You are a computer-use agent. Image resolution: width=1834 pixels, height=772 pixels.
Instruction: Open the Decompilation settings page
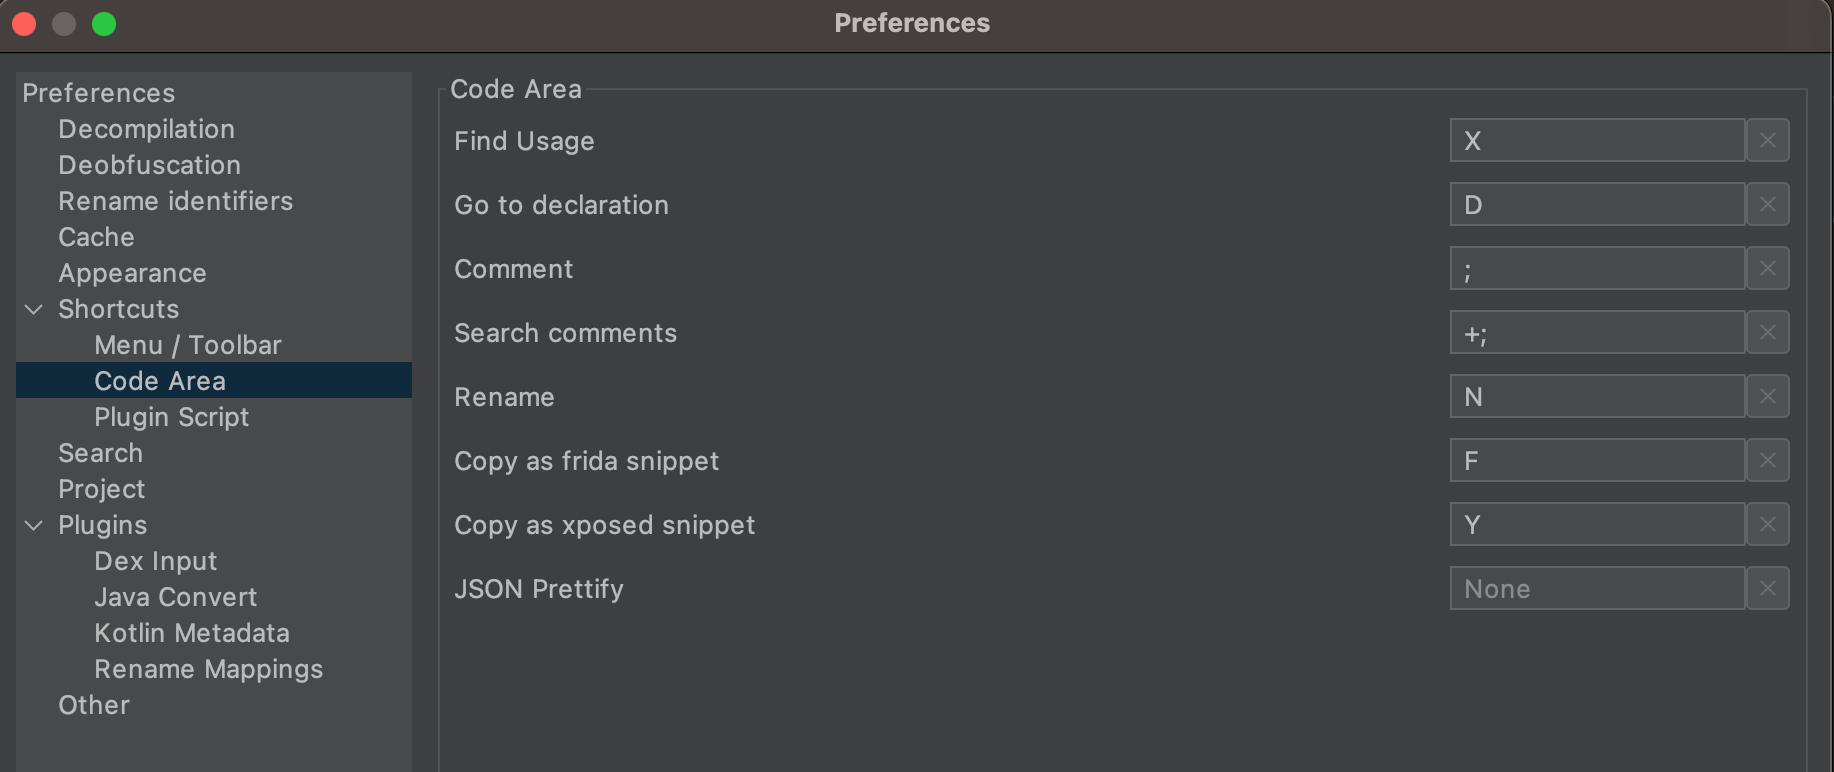(x=146, y=128)
